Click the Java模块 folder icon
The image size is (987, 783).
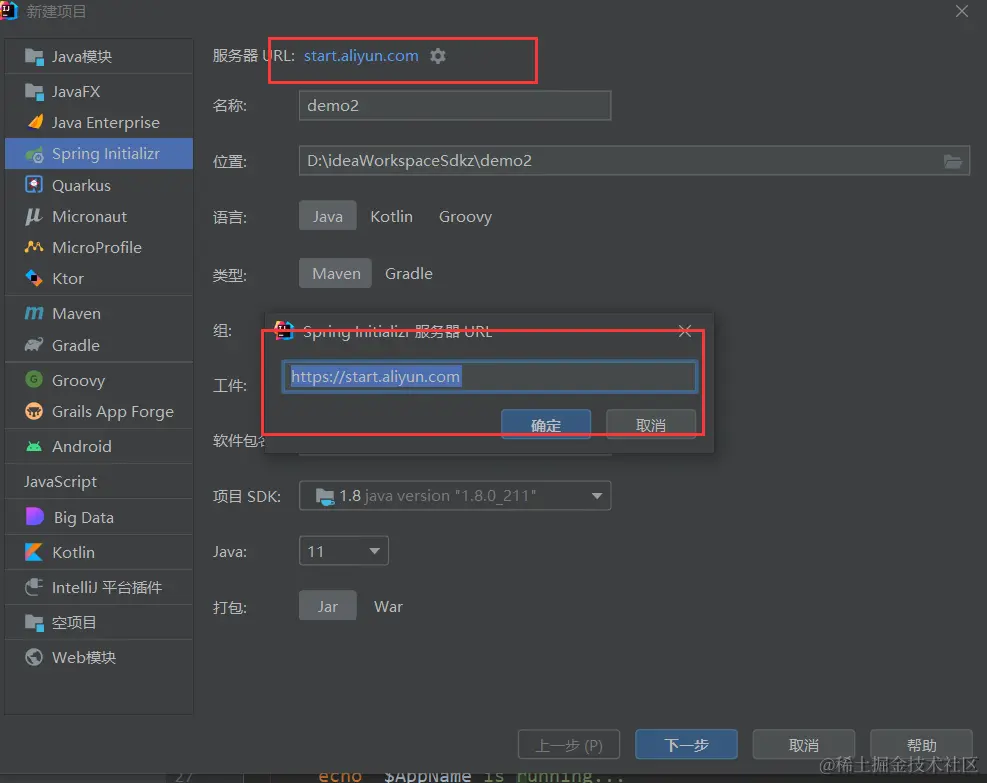[x=34, y=57]
